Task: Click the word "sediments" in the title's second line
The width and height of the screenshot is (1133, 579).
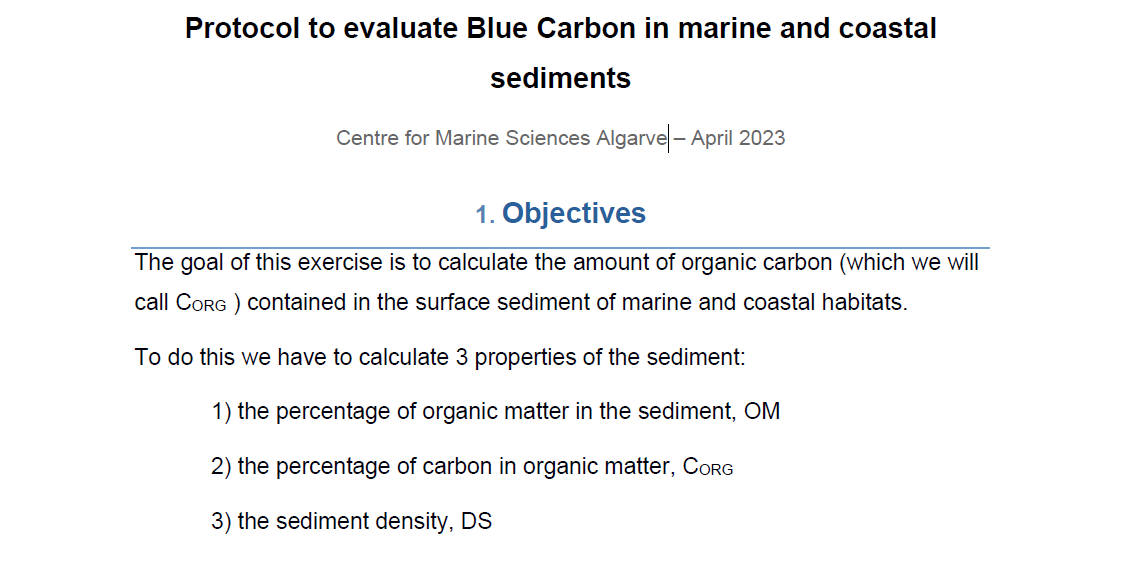Action: [x=560, y=78]
